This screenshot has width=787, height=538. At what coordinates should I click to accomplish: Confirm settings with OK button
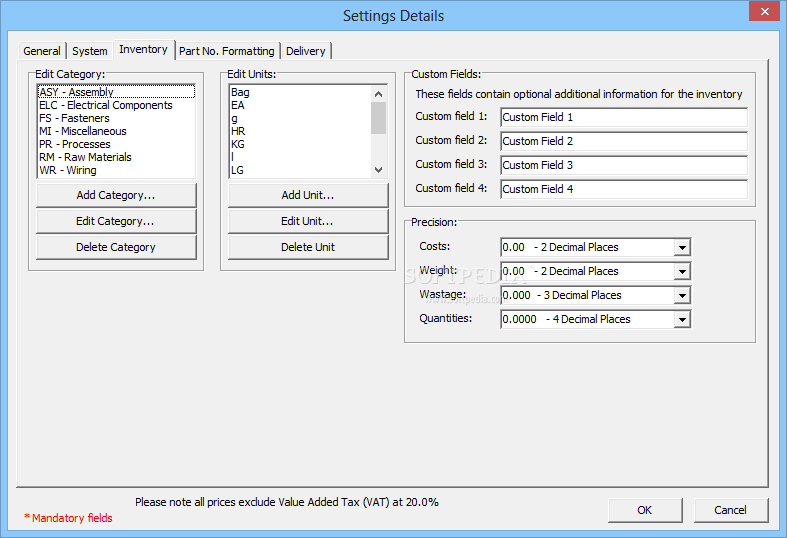[x=645, y=510]
